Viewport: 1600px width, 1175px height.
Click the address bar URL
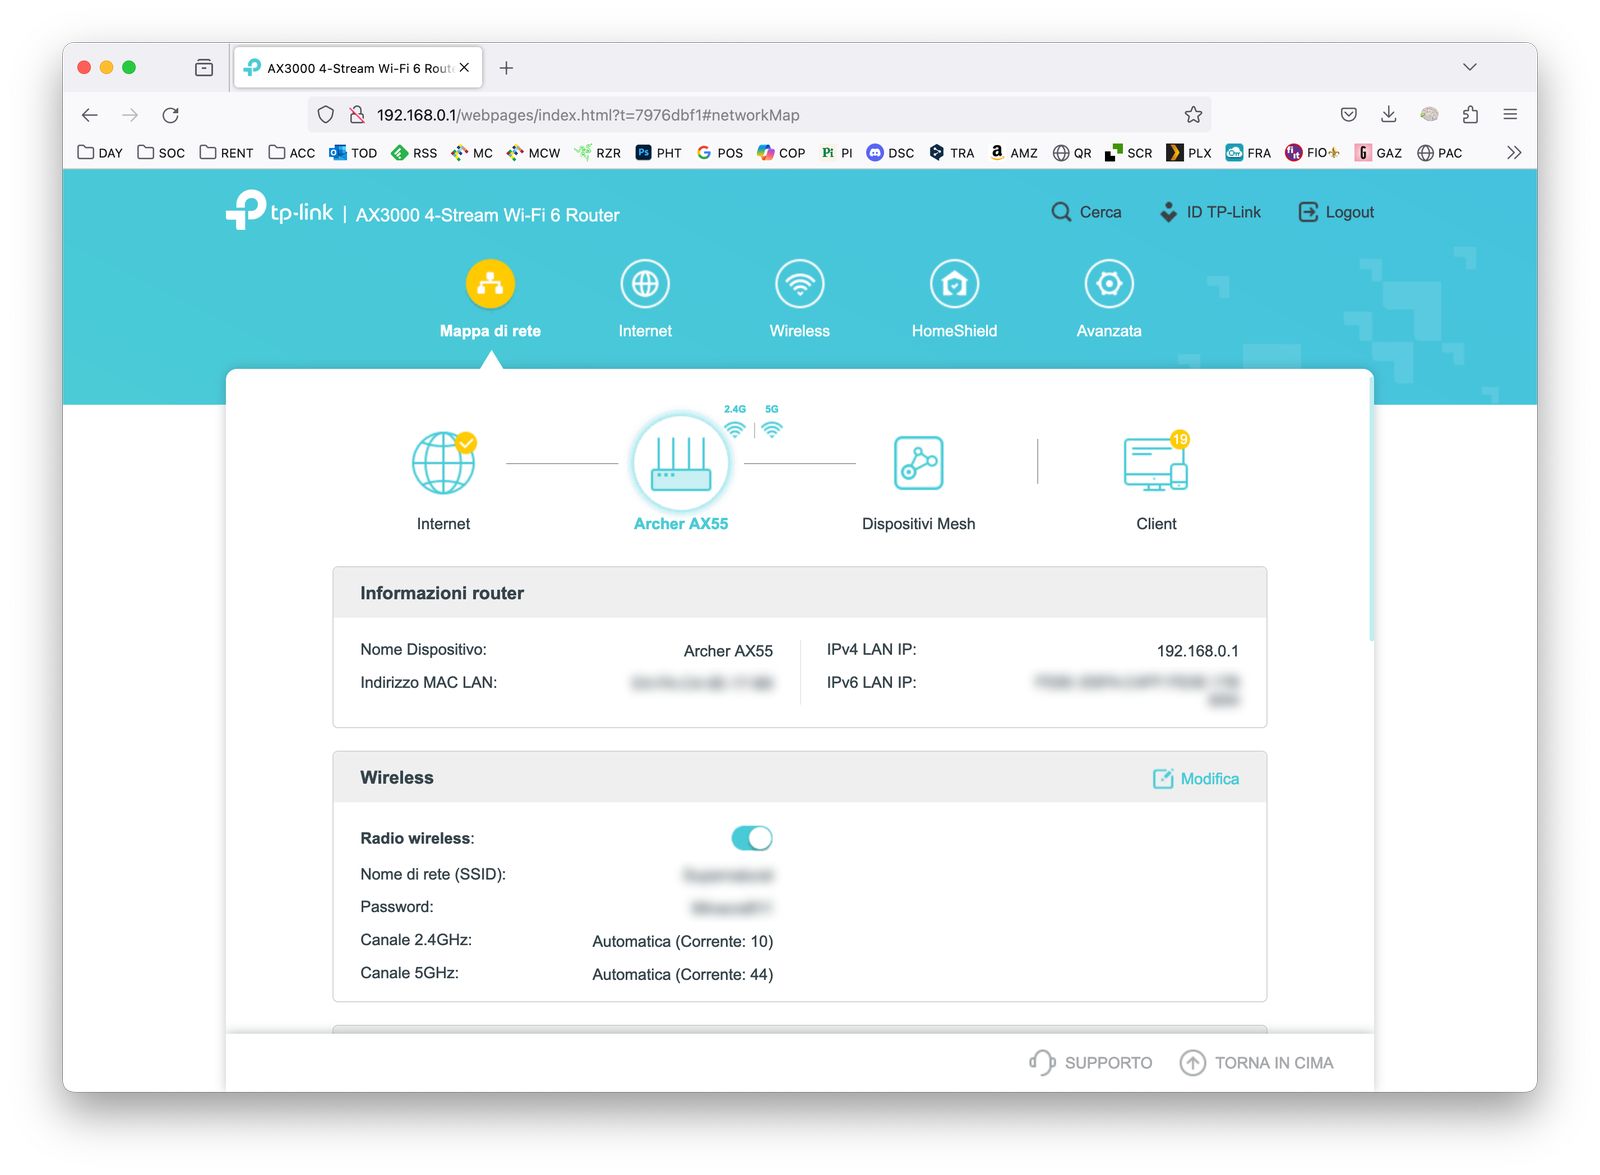point(588,115)
